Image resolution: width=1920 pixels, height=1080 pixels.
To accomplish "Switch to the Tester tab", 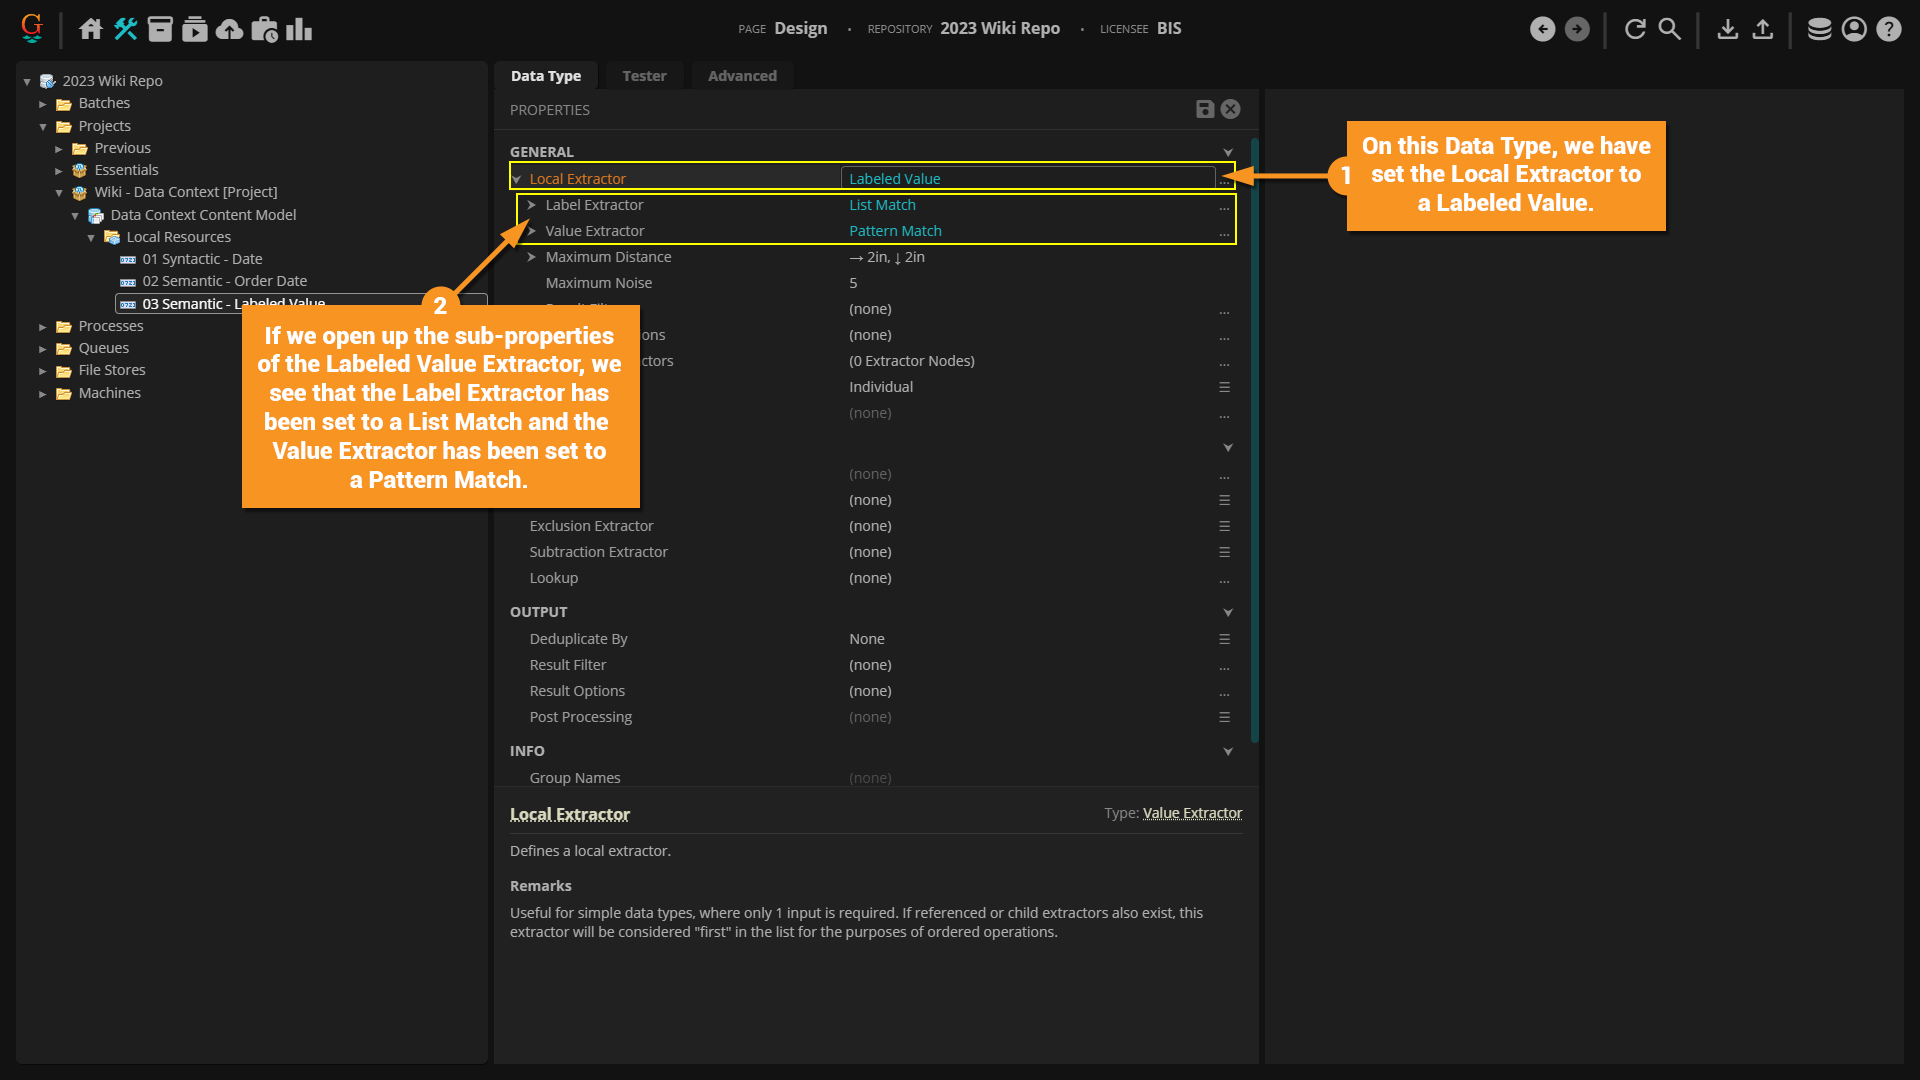I will point(644,76).
